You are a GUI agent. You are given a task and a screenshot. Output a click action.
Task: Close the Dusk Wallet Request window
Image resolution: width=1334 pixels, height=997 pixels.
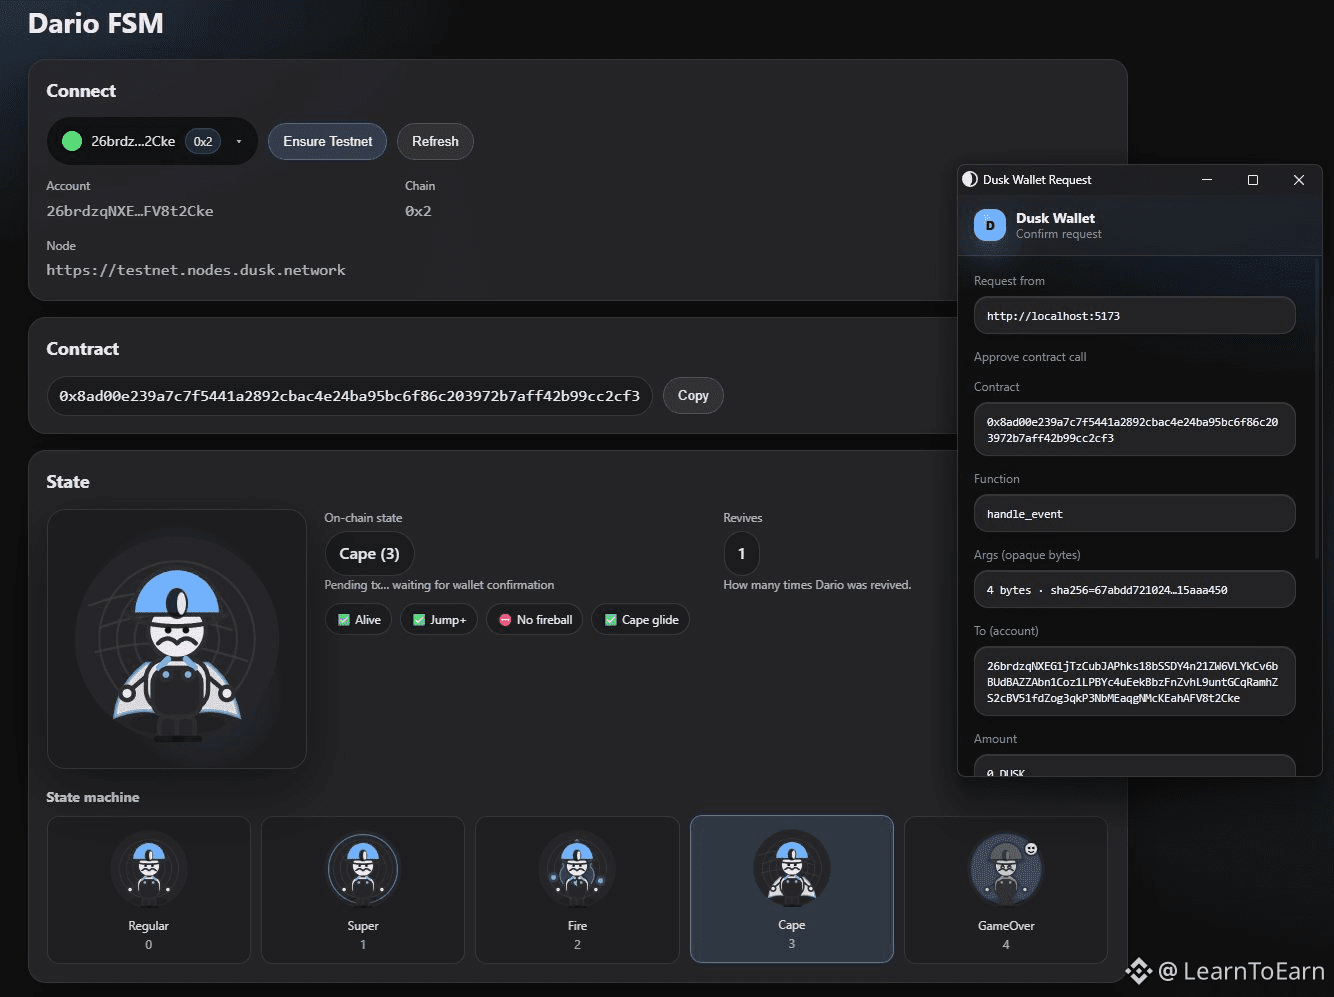(1299, 180)
